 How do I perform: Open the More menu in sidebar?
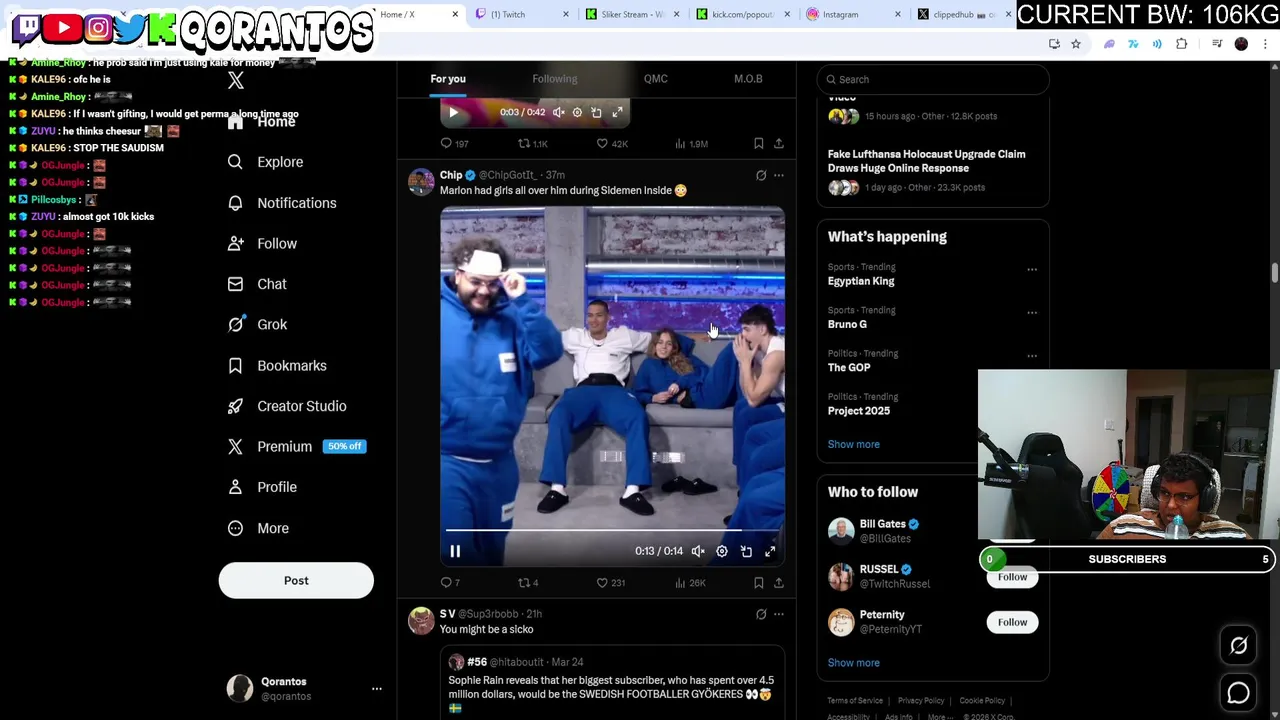point(258,528)
